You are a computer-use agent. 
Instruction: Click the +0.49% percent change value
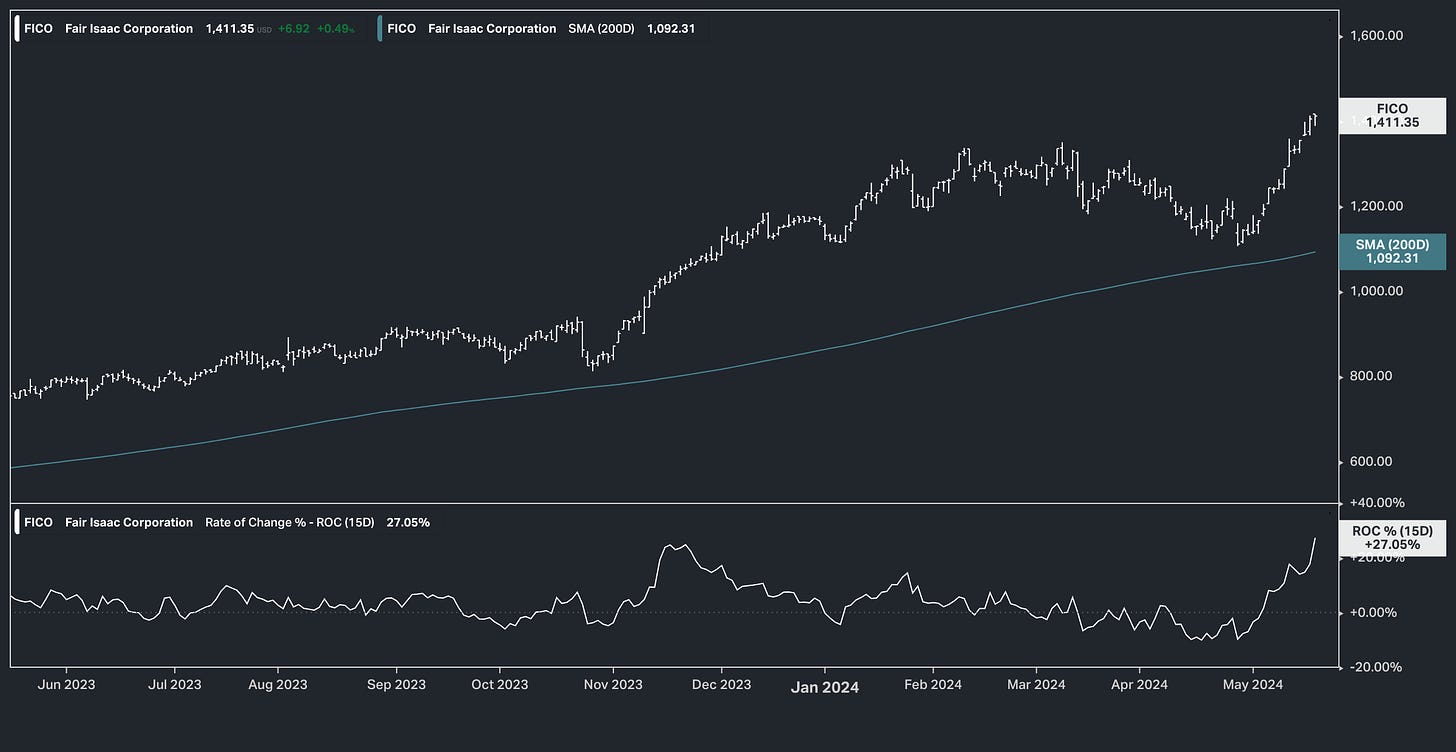click(x=336, y=29)
